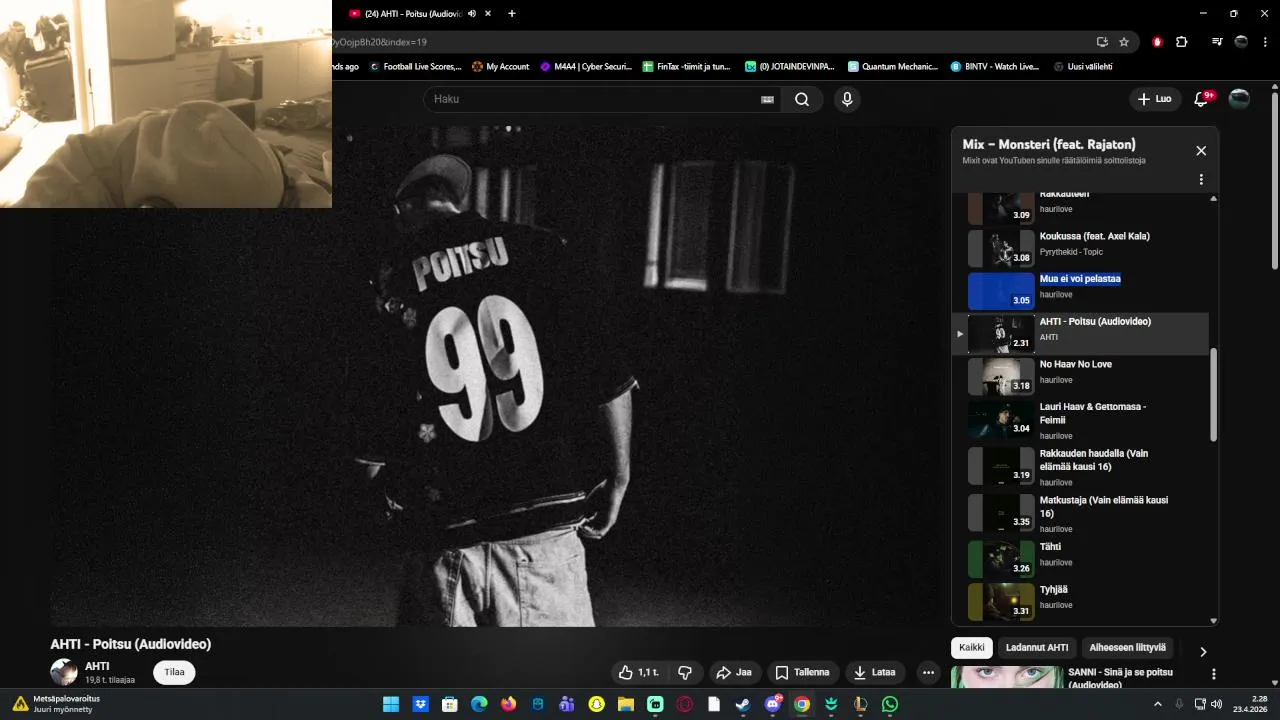Click the install app icon in address bar
Image resolution: width=1280 pixels, height=720 pixels.
1102,42
